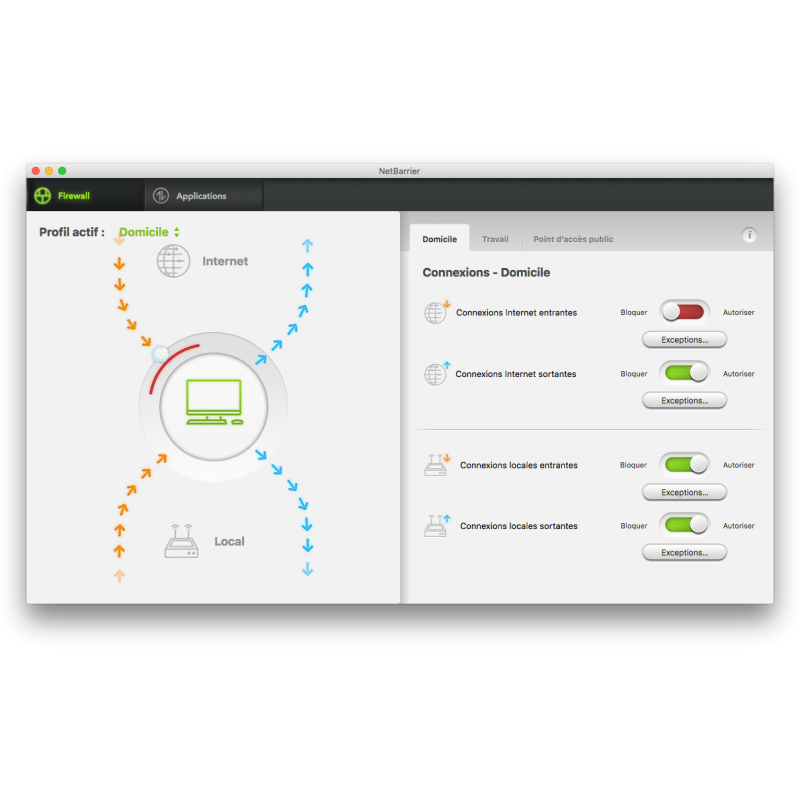The height and width of the screenshot is (800, 800).
Task: Select the Point d'accès public tab
Action: (573, 239)
